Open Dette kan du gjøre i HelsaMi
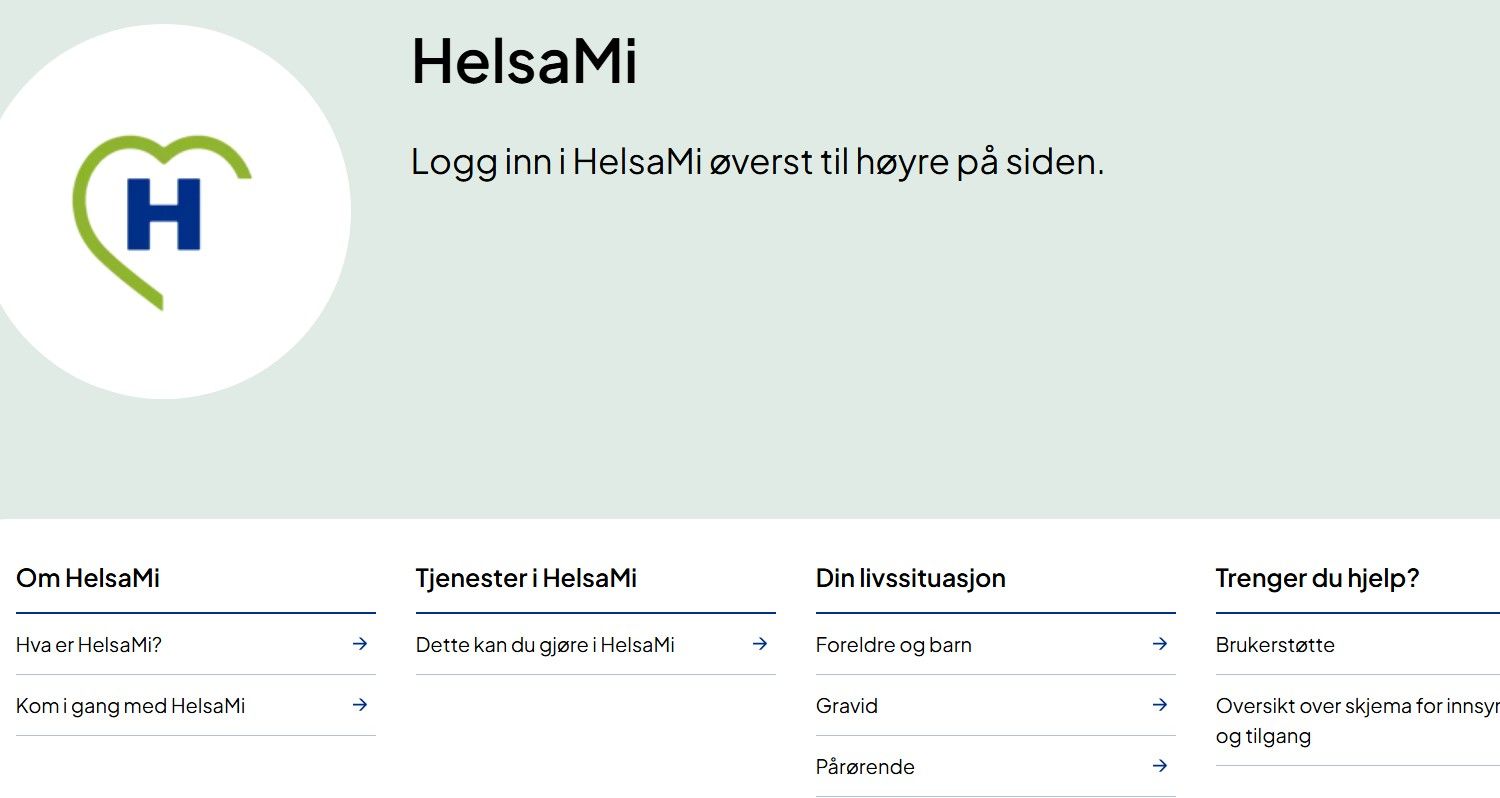 coord(545,645)
